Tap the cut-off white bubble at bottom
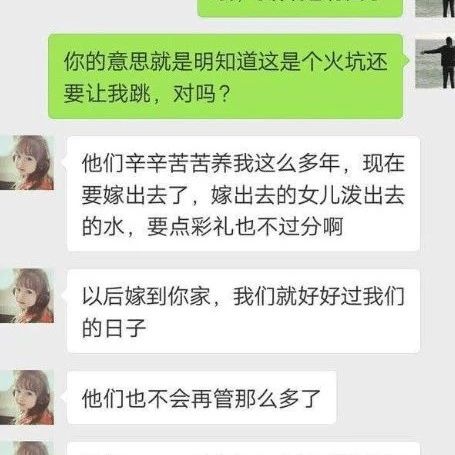455x455 pixels. pos(243,449)
